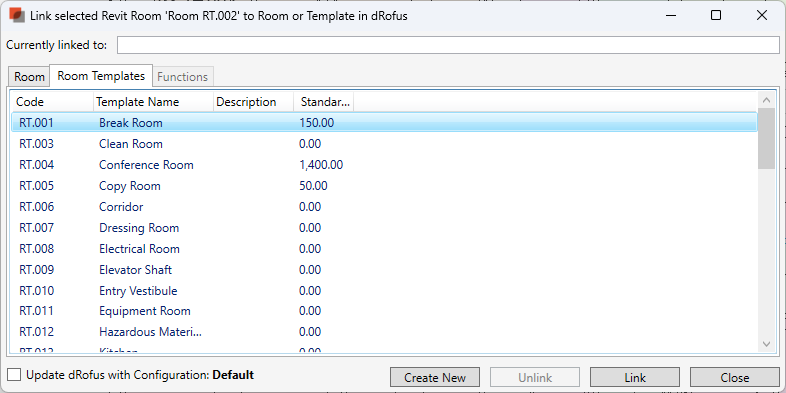Switch to the Room tab
The width and height of the screenshot is (786, 393).
pyautogui.click(x=29, y=77)
